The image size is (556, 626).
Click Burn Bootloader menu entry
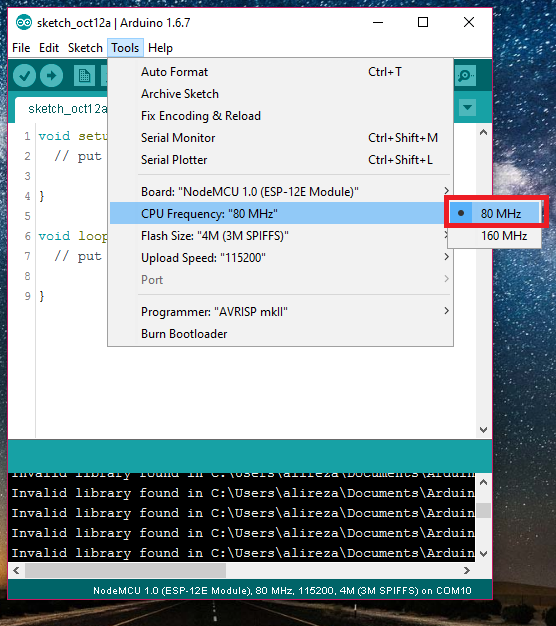pos(281,333)
